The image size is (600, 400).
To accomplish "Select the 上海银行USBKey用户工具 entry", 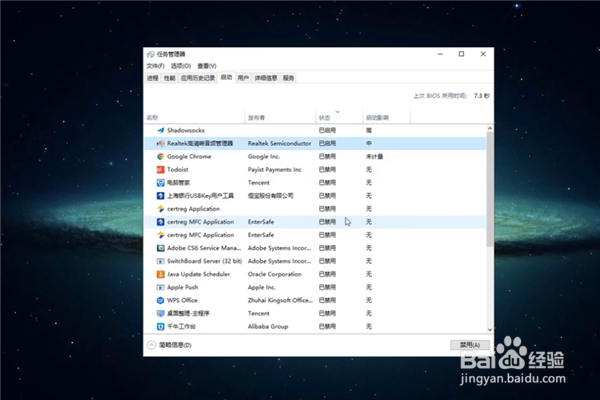I will coord(200,196).
